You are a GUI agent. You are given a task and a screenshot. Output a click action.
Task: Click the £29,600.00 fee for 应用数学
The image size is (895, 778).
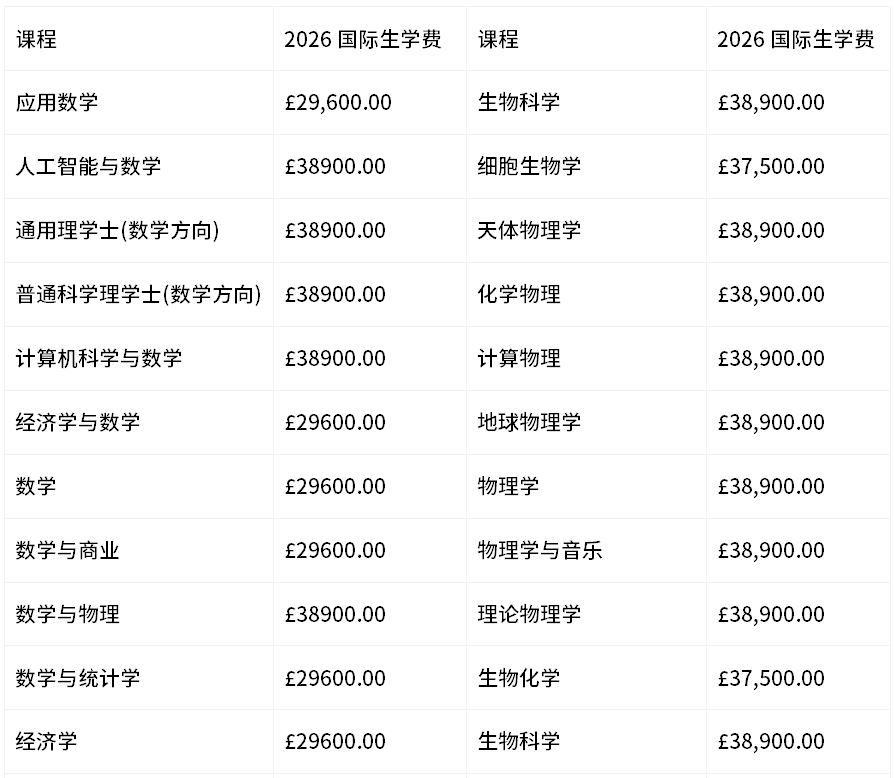338,102
